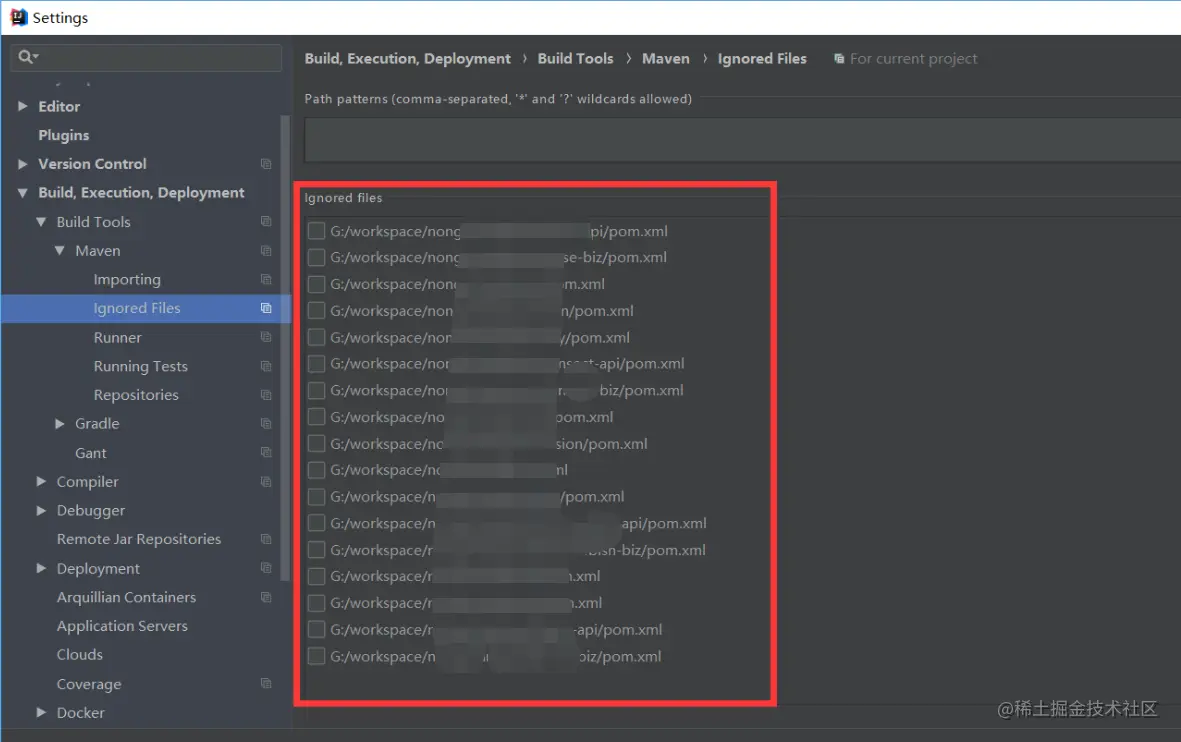
Task: Click the 'For current project' icon in header
Action: pyautogui.click(x=839, y=59)
